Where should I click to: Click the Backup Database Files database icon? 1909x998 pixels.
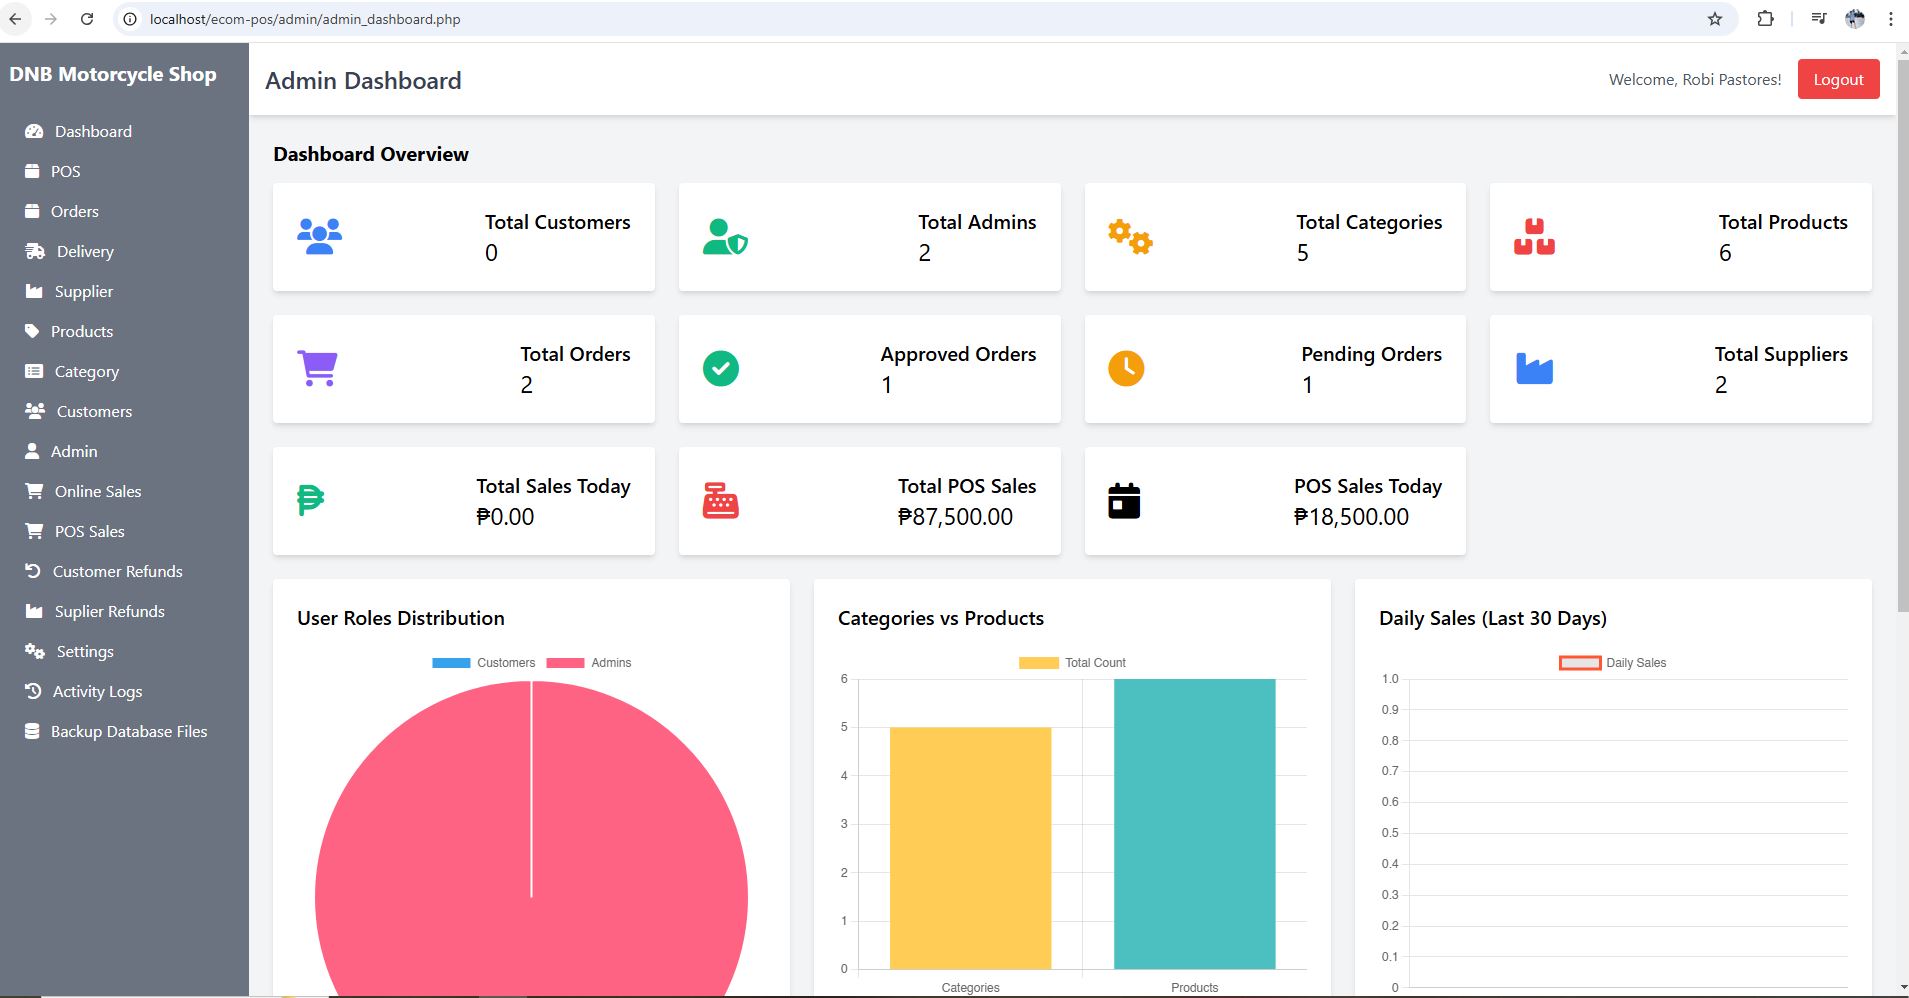32,731
